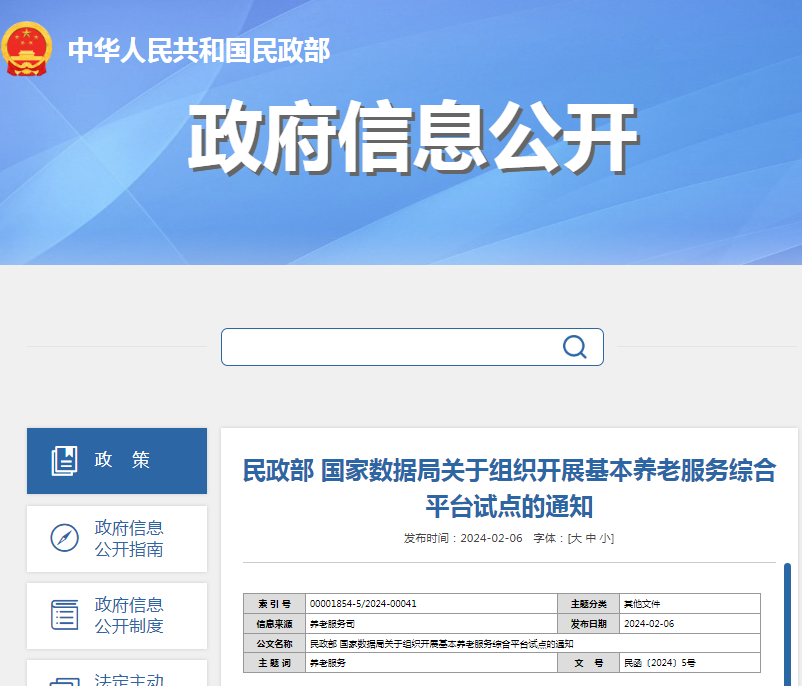Focus the search input box
The height and width of the screenshot is (686, 802).
point(412,347)
